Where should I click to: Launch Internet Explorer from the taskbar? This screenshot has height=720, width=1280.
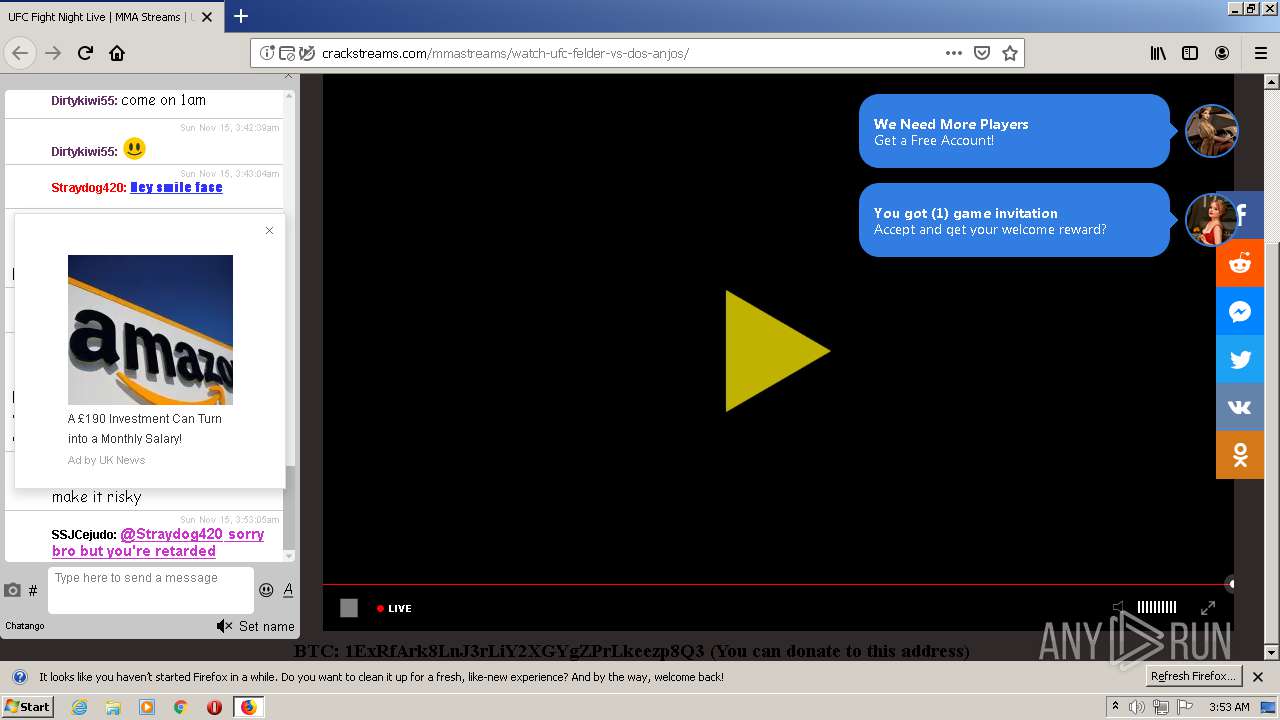(x=79, y=707)
